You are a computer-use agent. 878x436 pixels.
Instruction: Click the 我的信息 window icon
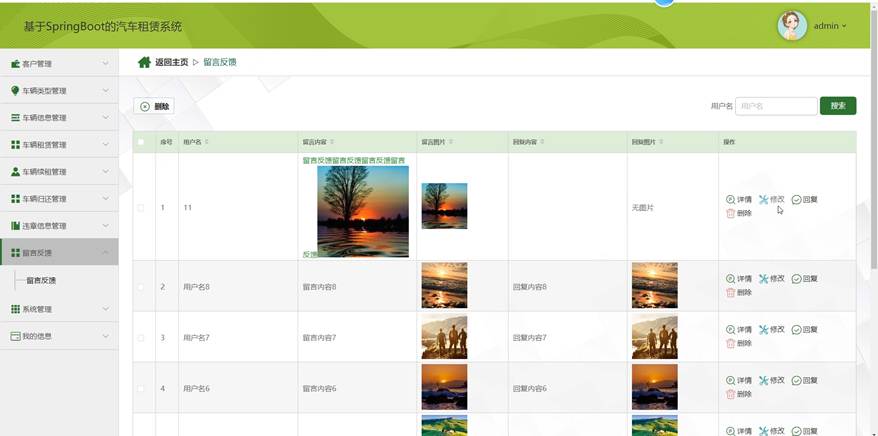[x=15, y=336]
